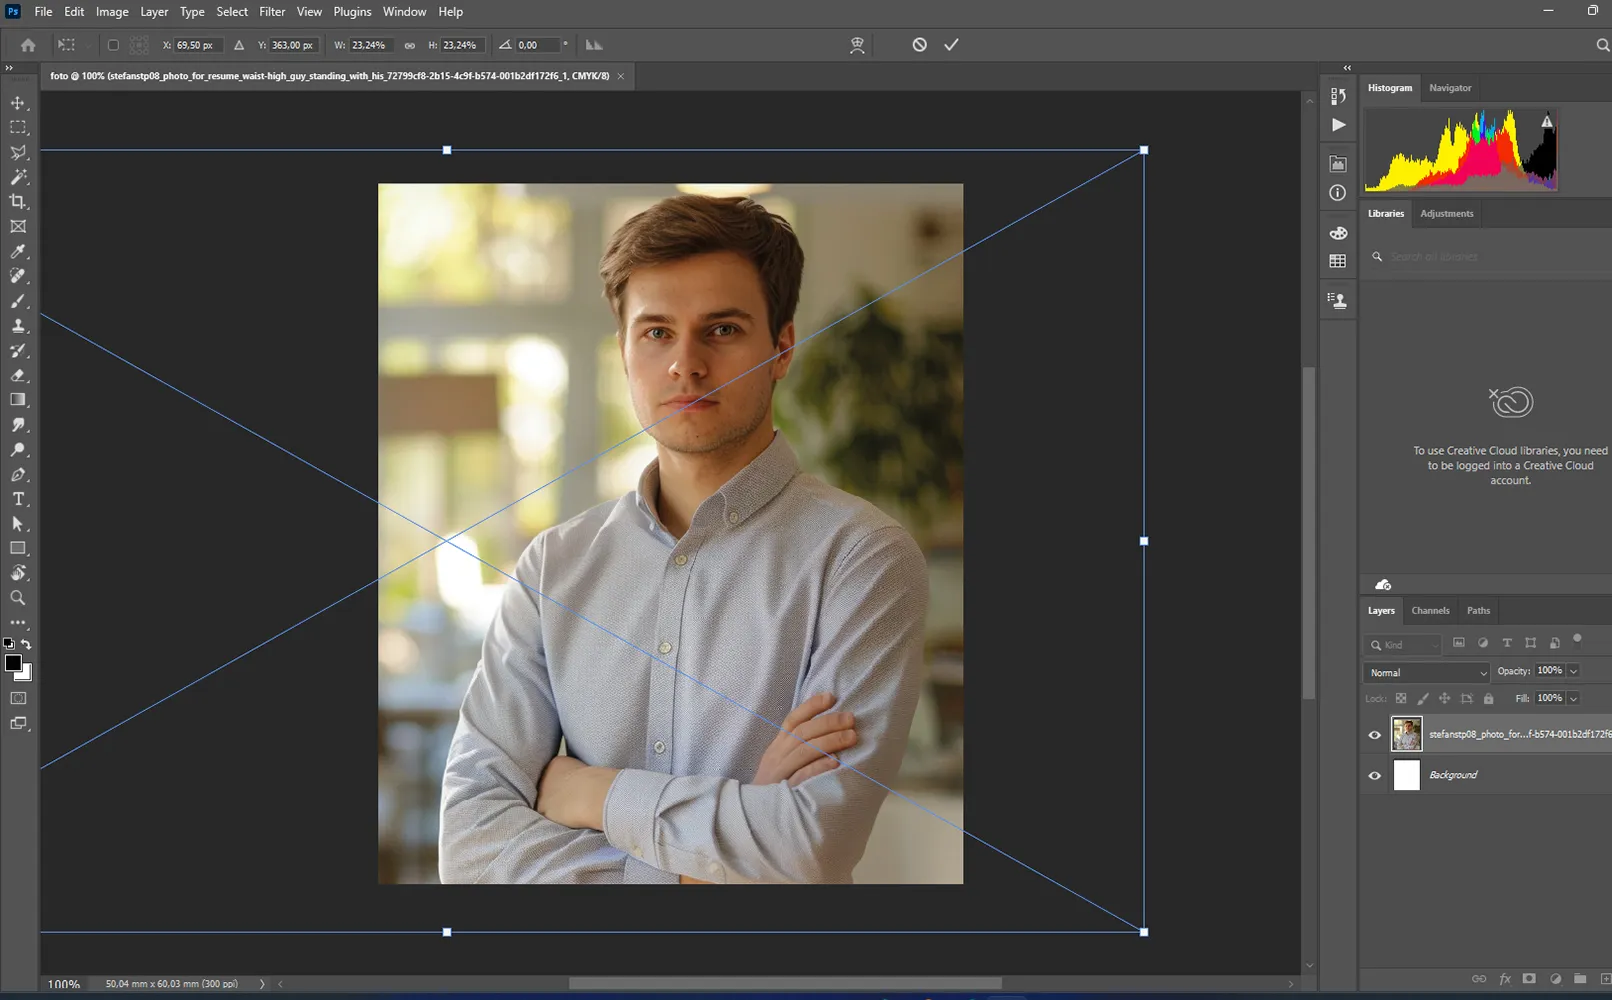Screen dimensions: 1612x1000
Task: Select the Dodge tool
Action: [x=18, y=450]
